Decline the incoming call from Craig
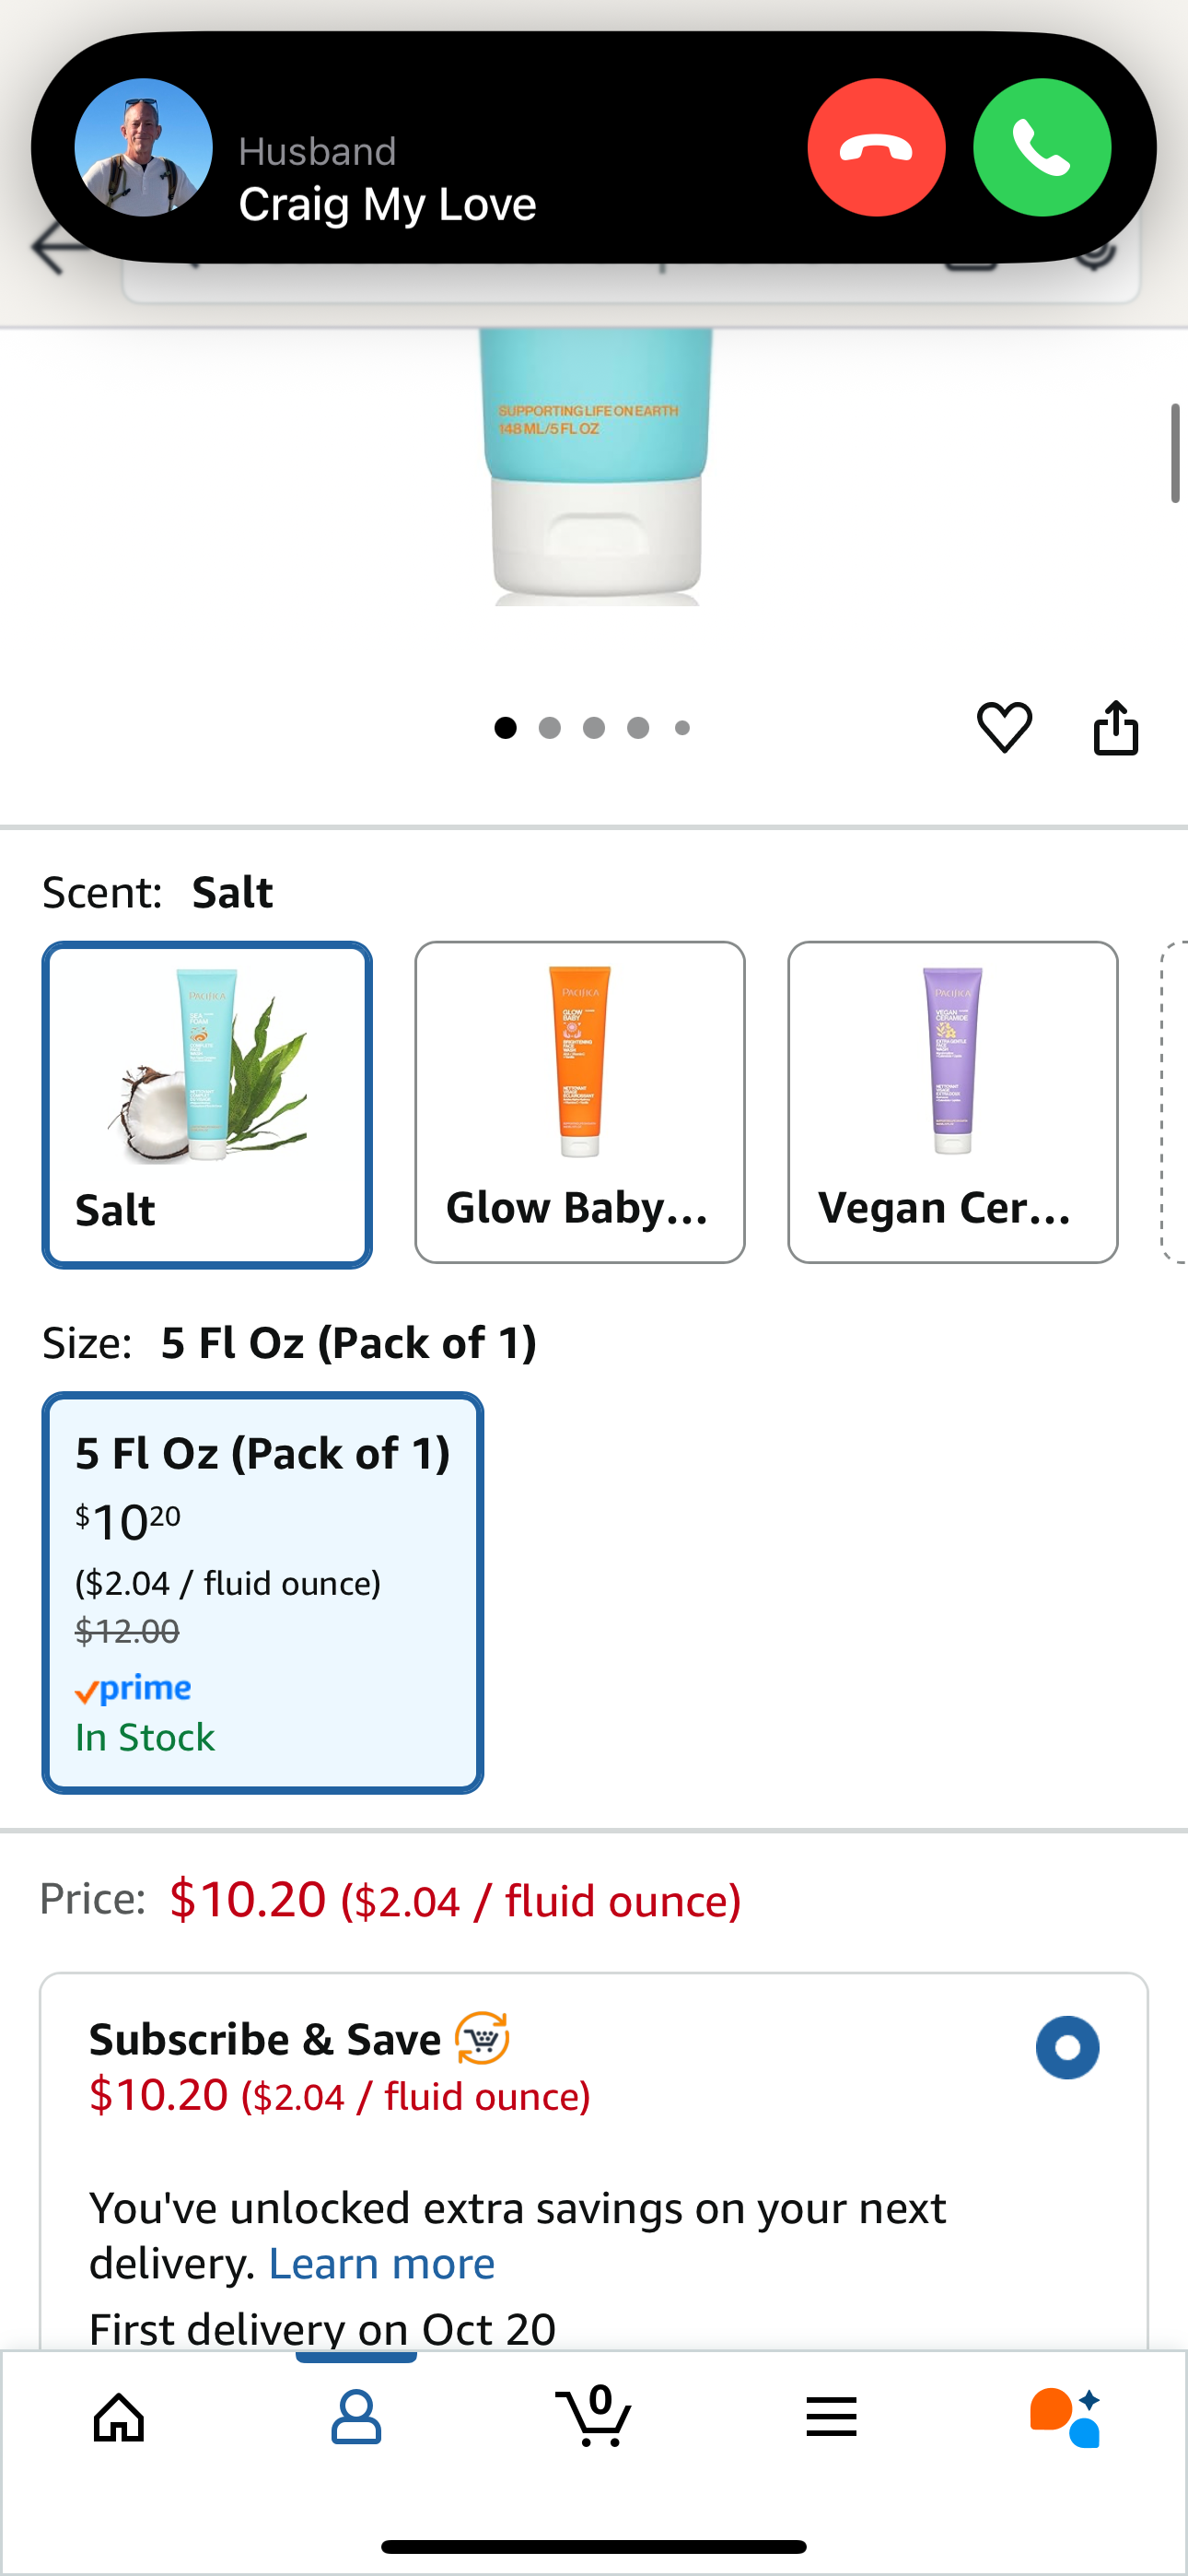Image resolution: width=1188 pixels, height=2576 pixels. pos(876,148)
